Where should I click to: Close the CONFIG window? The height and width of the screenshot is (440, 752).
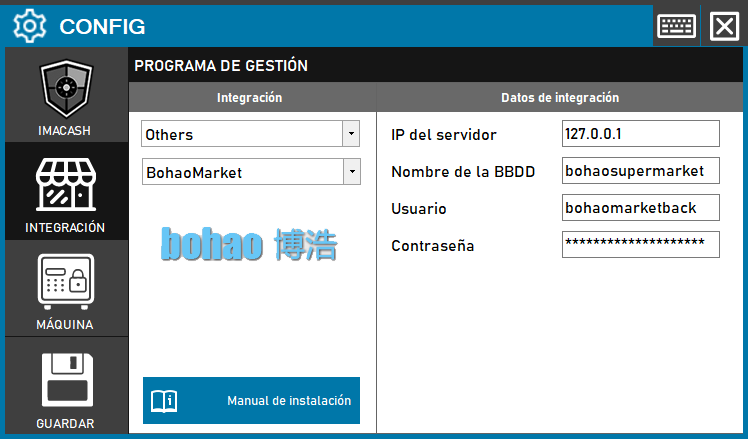tap(723, 25)
